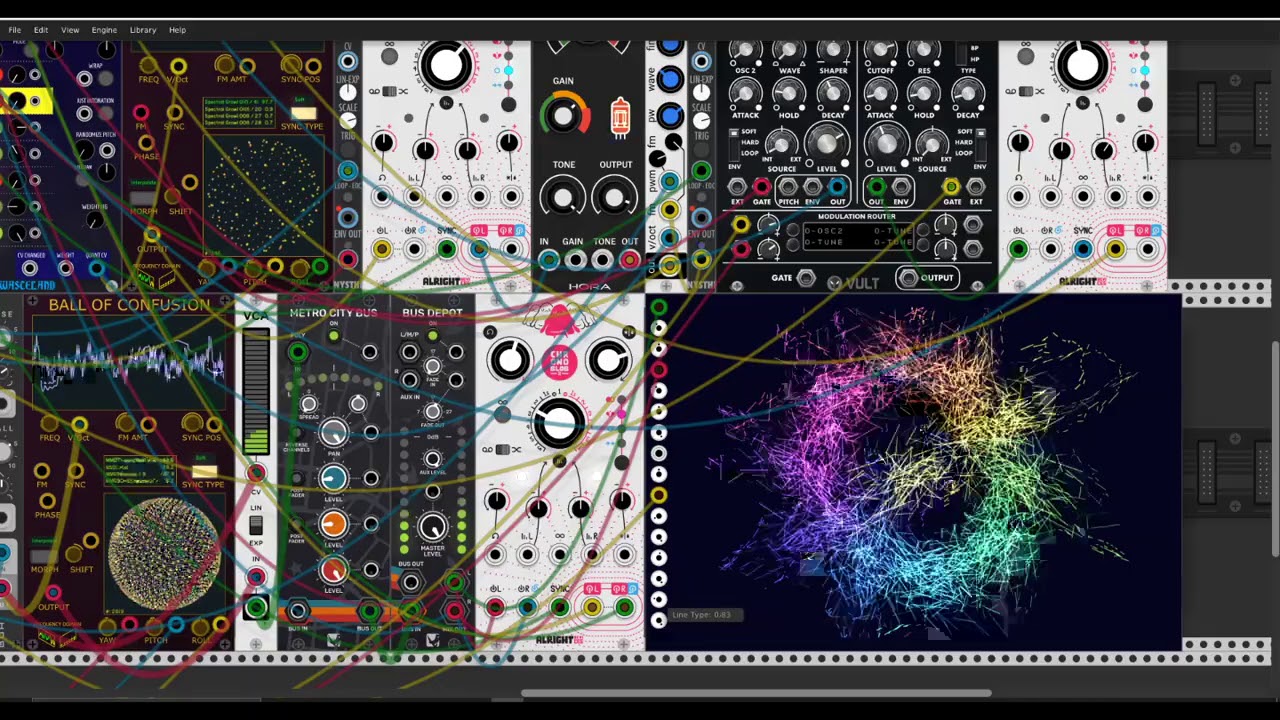This screenshot has width=1280, height=720.
Task: Click the OUTPUT jack on Ball of Confusion
Action: (53, 594)
